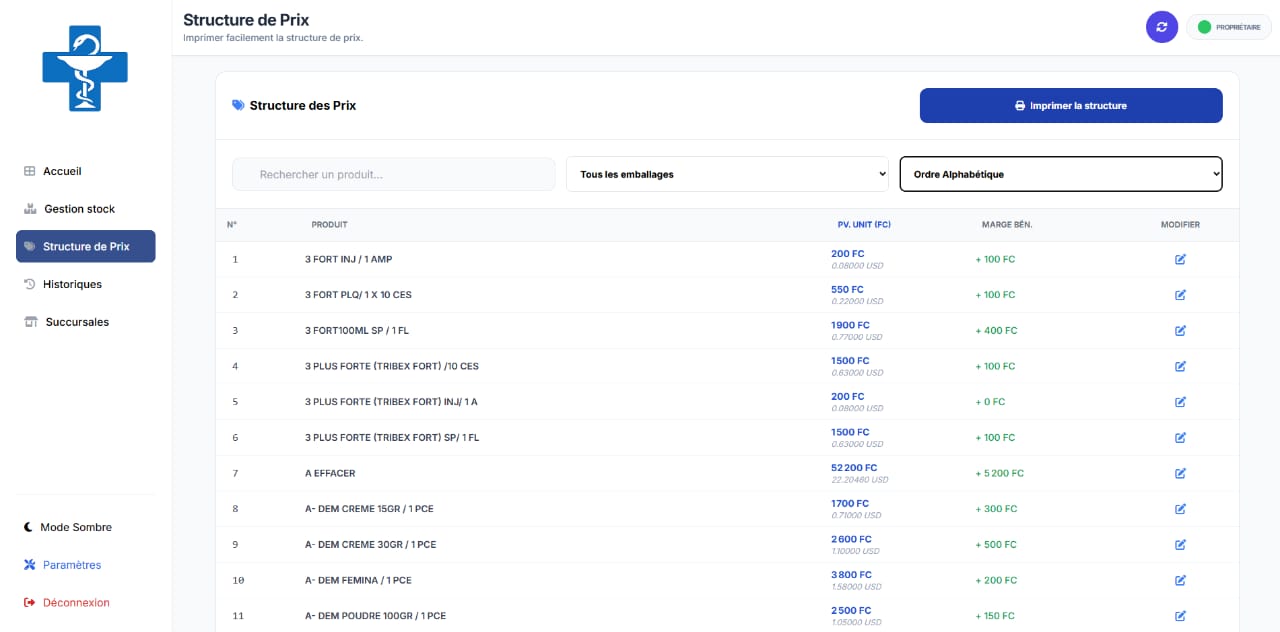Image resolution: width=1280 pixels, height=632 pixels.
Task: Edit A- DEM CREME 15GR / 1 PCE
Action: 1180,509
